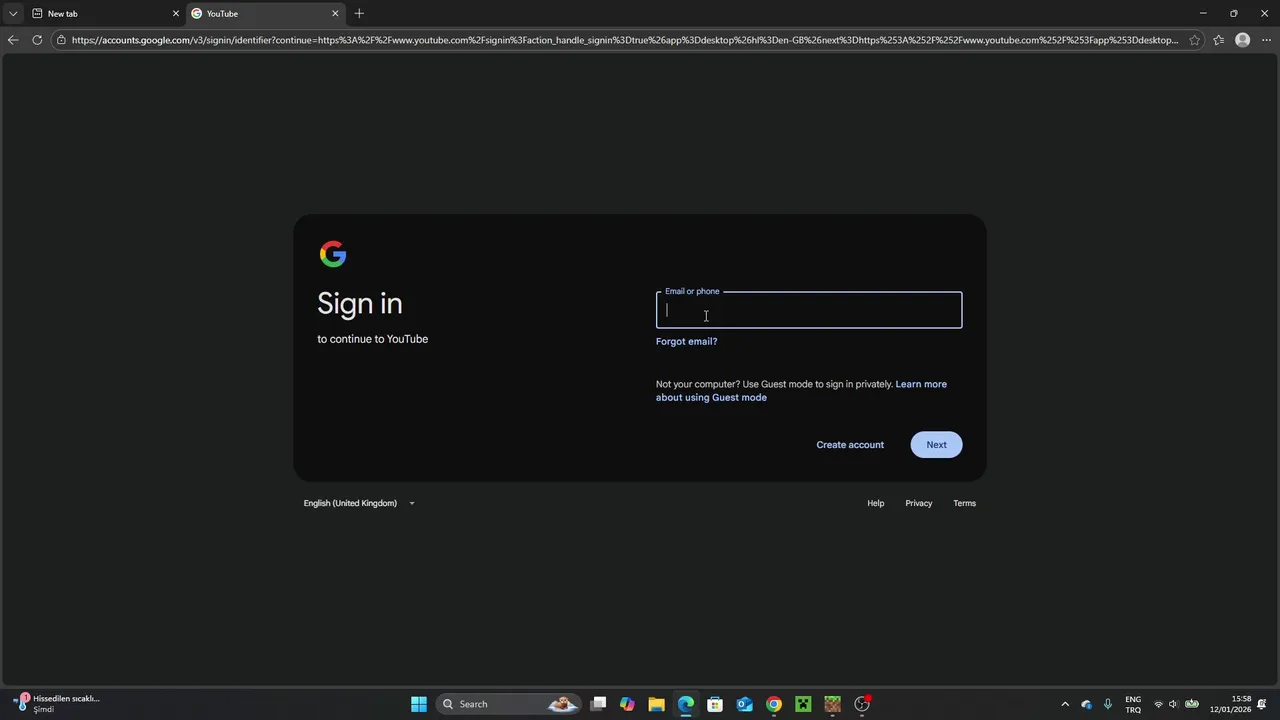
Task: Open a new browser tab with plus button
Action: (359, 14)
